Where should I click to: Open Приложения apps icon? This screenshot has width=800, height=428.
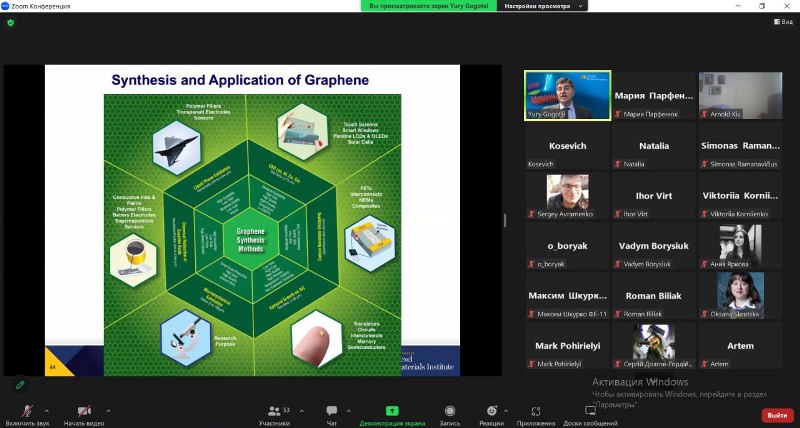(536, 414)
